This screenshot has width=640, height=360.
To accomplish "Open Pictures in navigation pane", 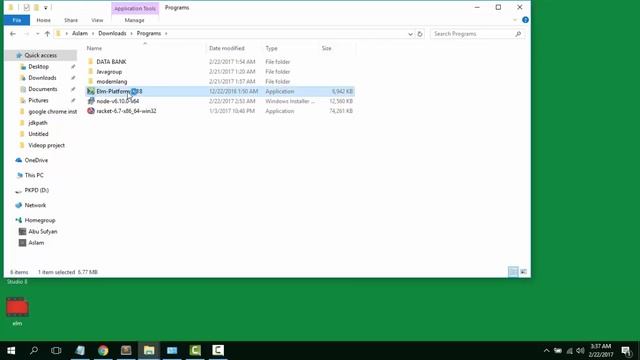I will point(38,100).
